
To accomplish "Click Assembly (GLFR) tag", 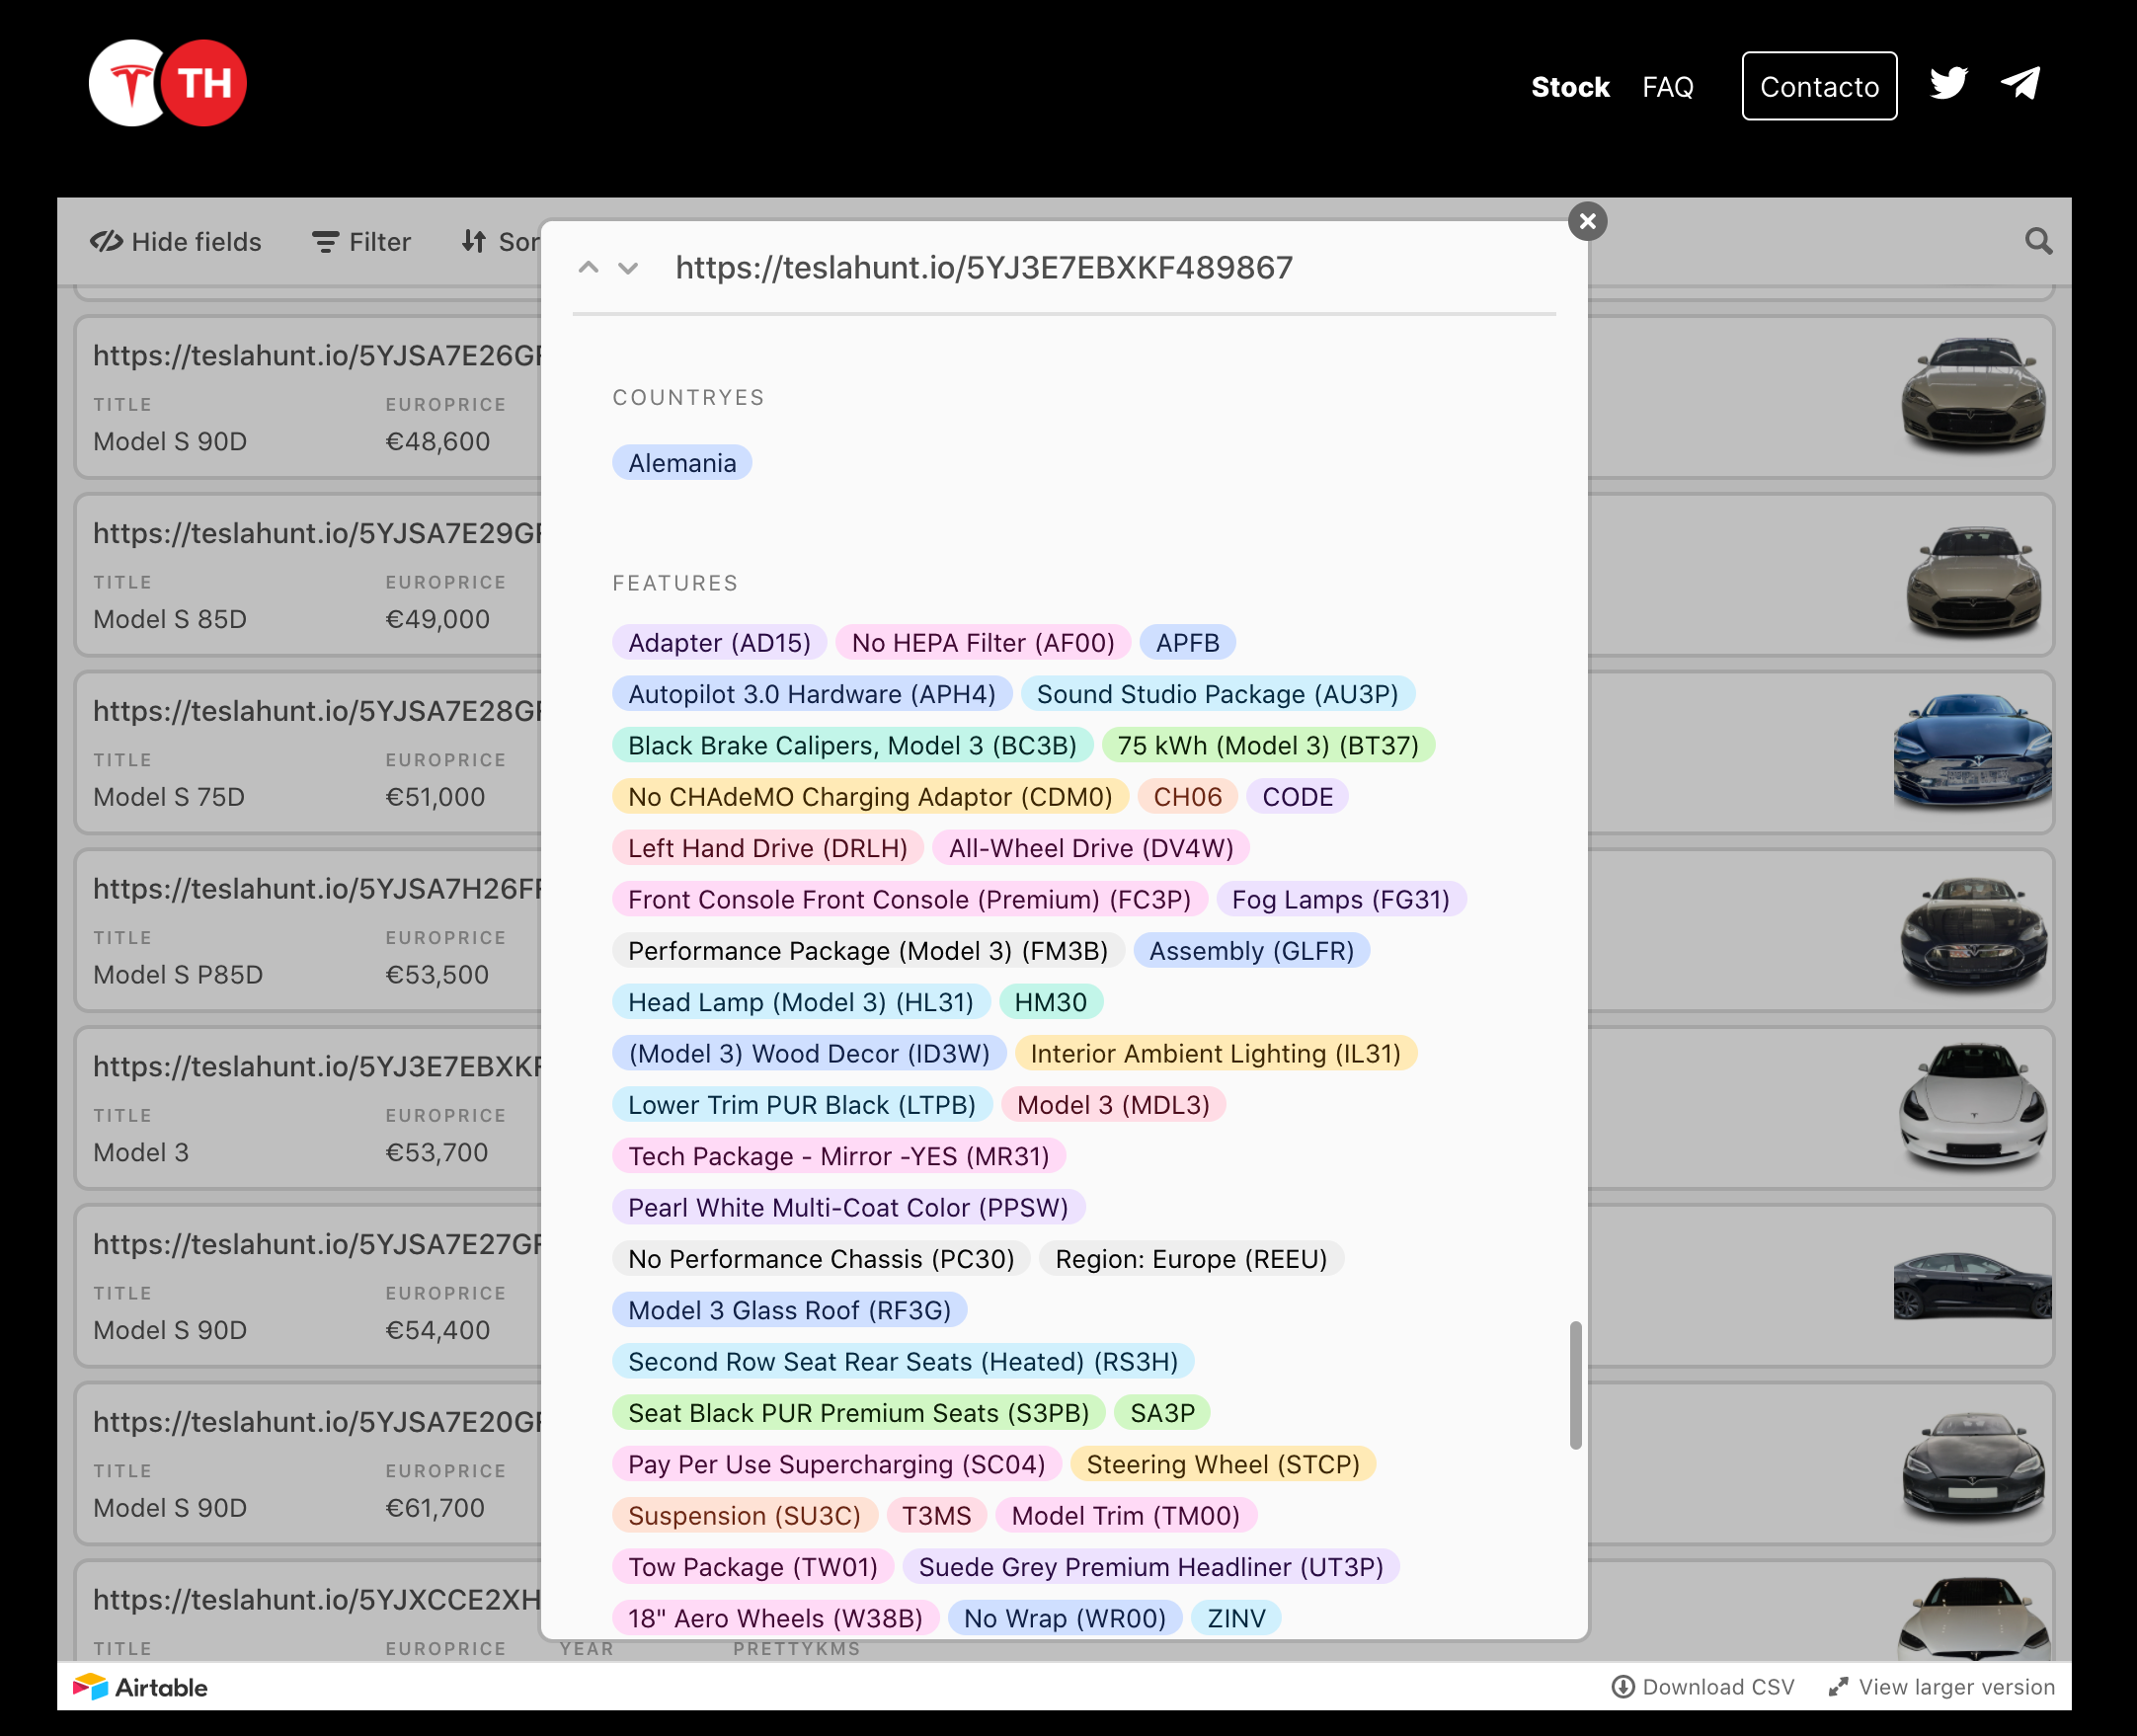I will coord(1251,951).
